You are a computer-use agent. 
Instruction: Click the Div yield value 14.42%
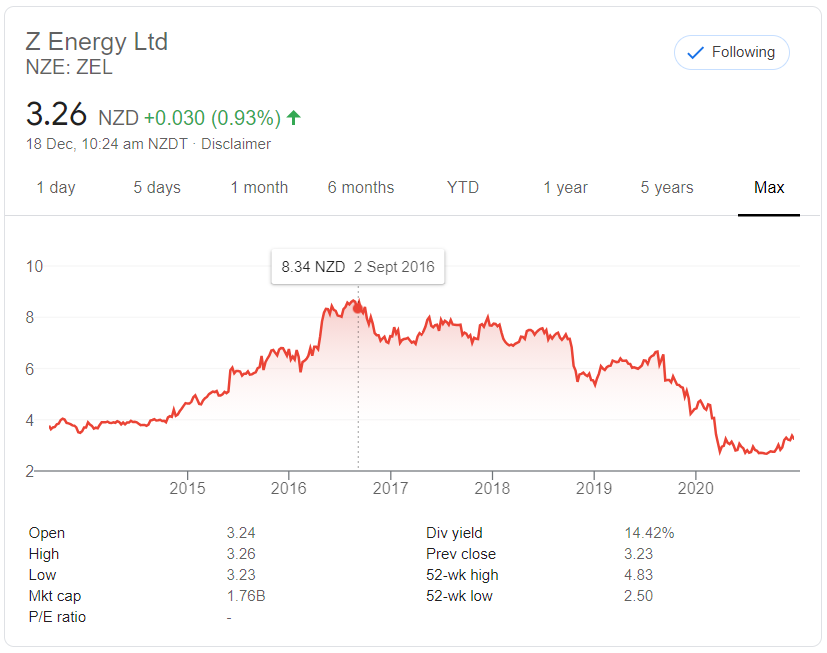(649, 533)
